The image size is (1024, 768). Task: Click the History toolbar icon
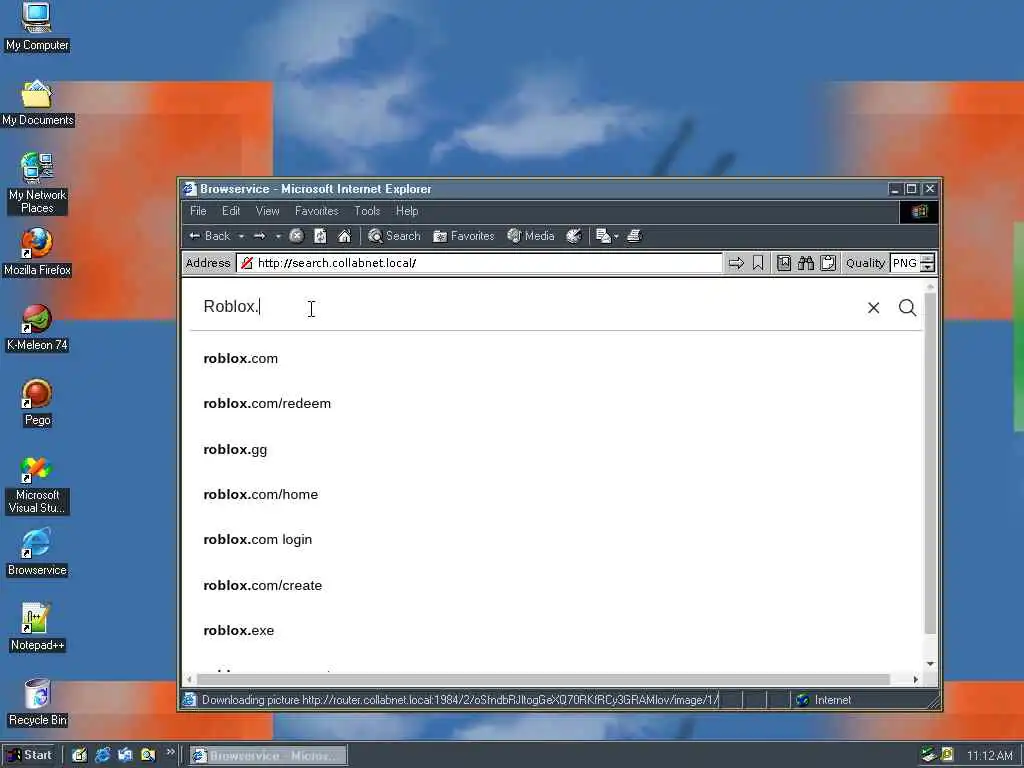click(573, 236)
